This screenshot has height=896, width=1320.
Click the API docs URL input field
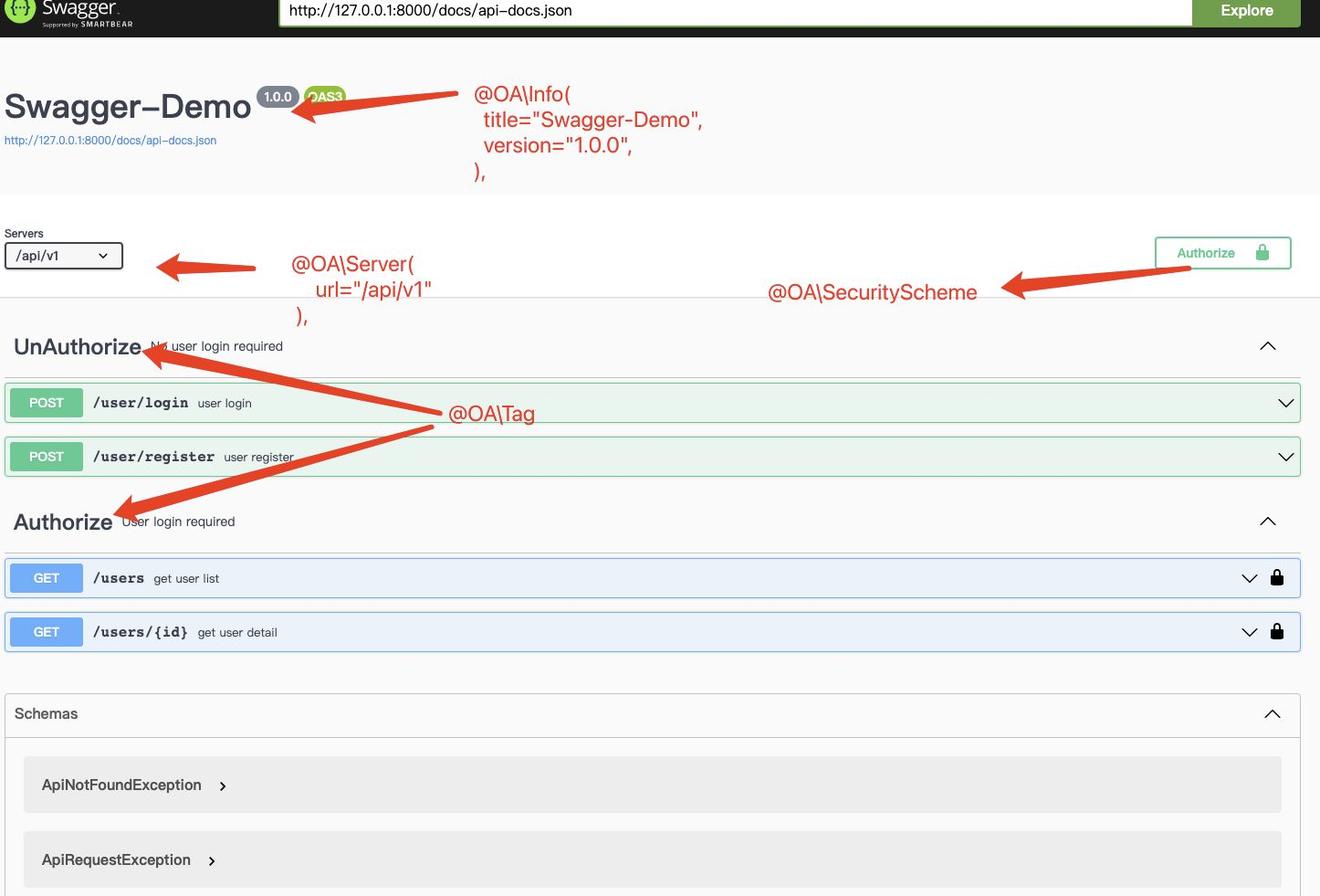coord(735,11)
